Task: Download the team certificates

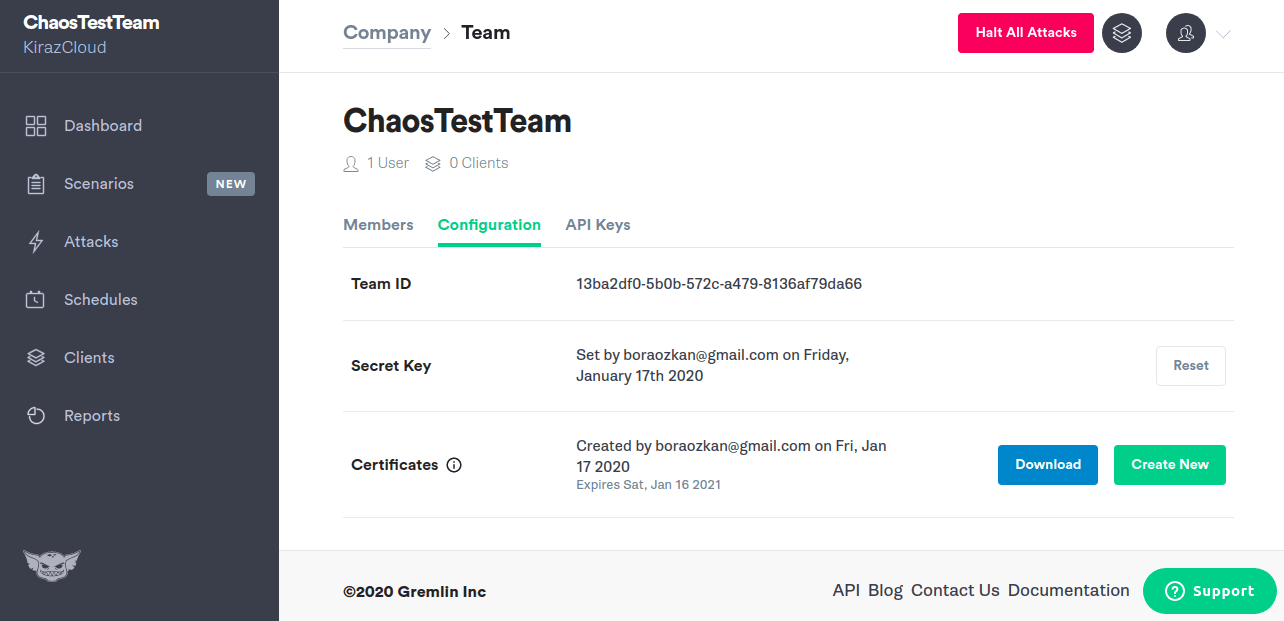Action: 1048,465
